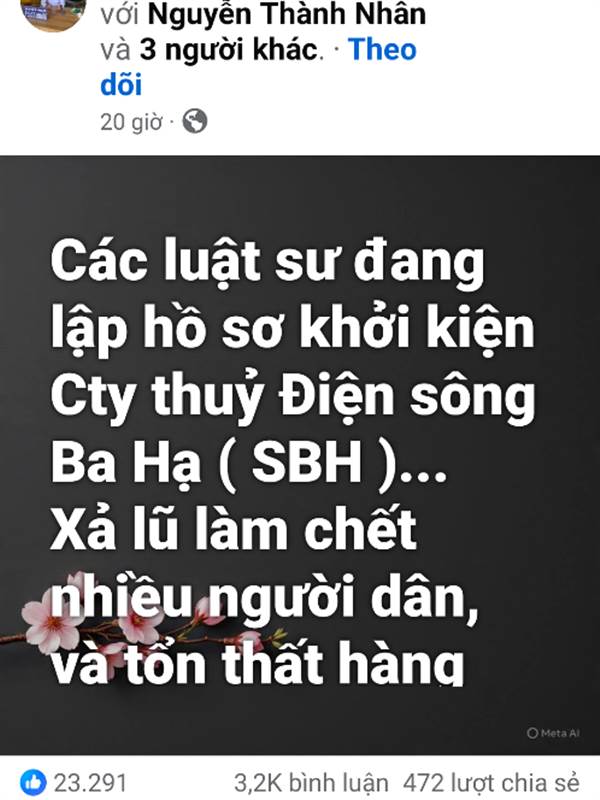Click the "Cty thuỷ Điện sông" line

(x=293, y=397)
